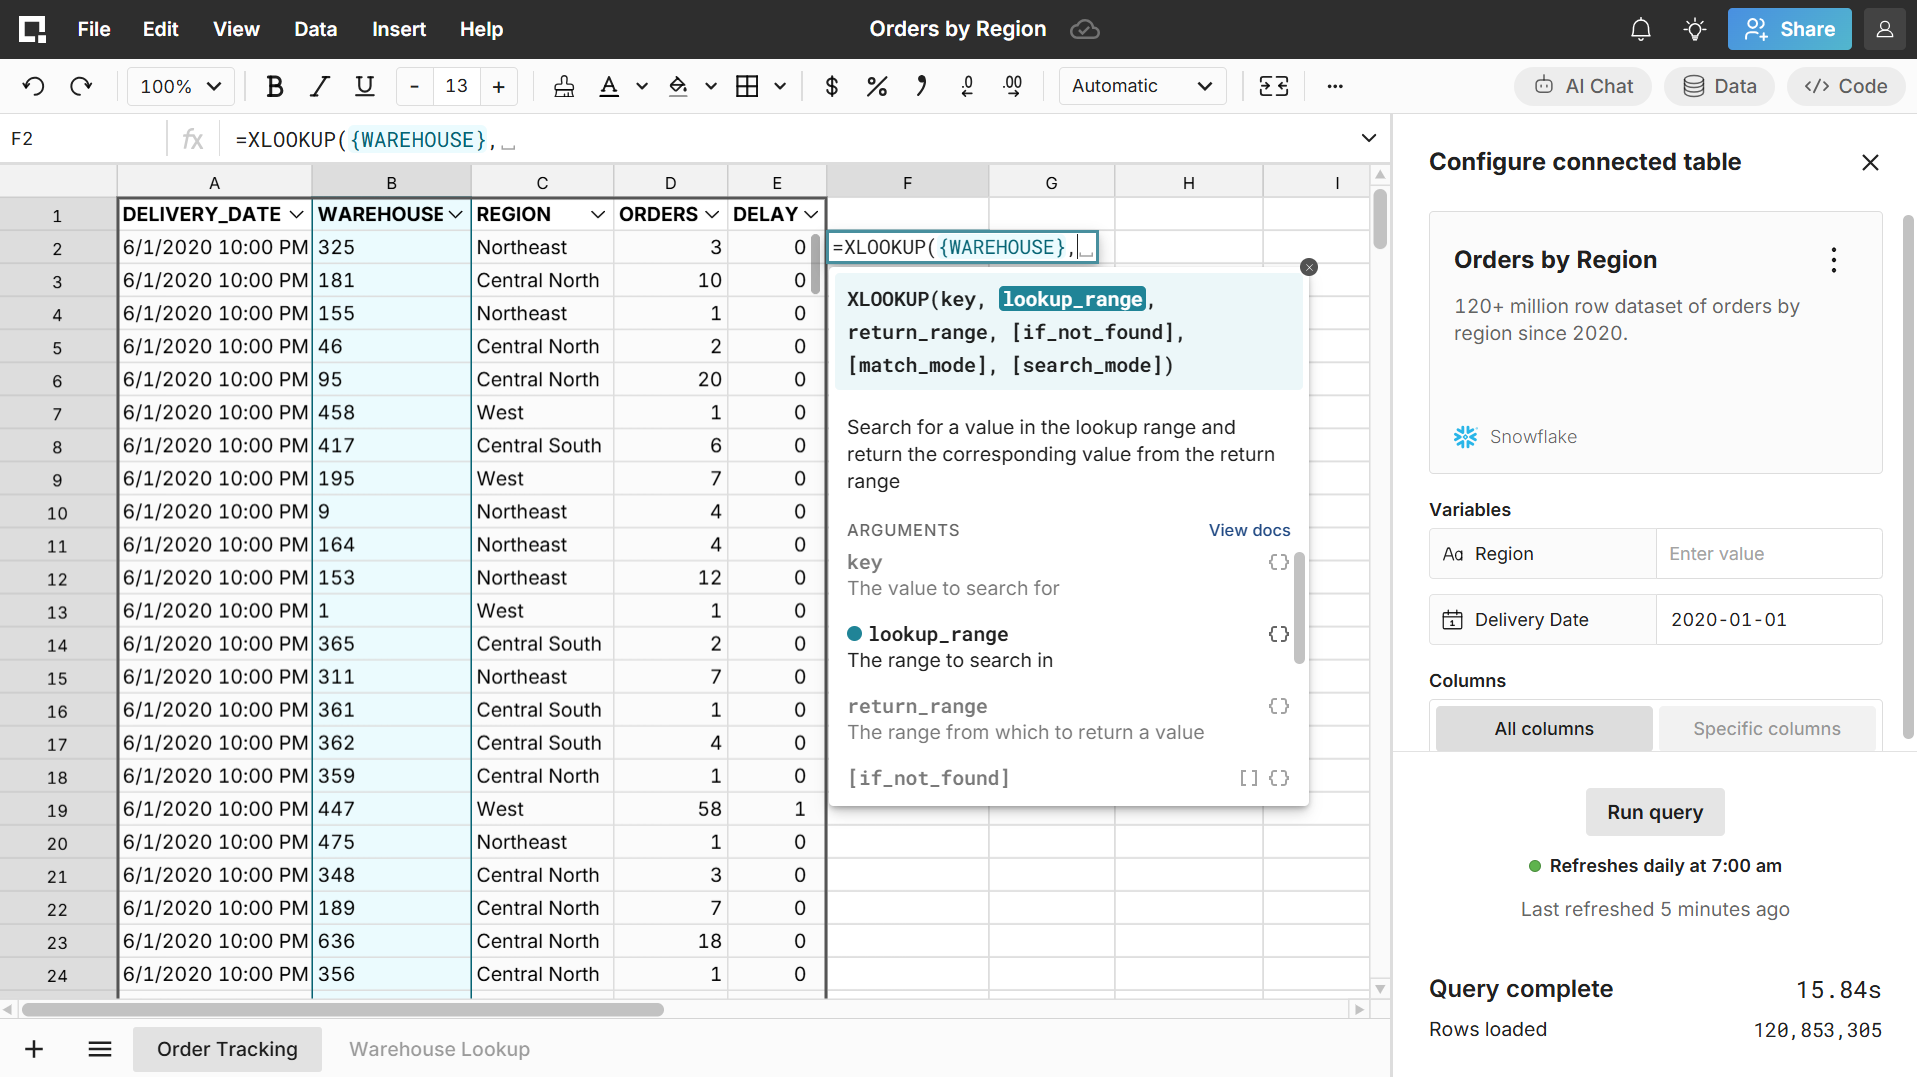Click the comma separator format icon
Viewport: 1917px width, 1077px height.
point(921,86)
